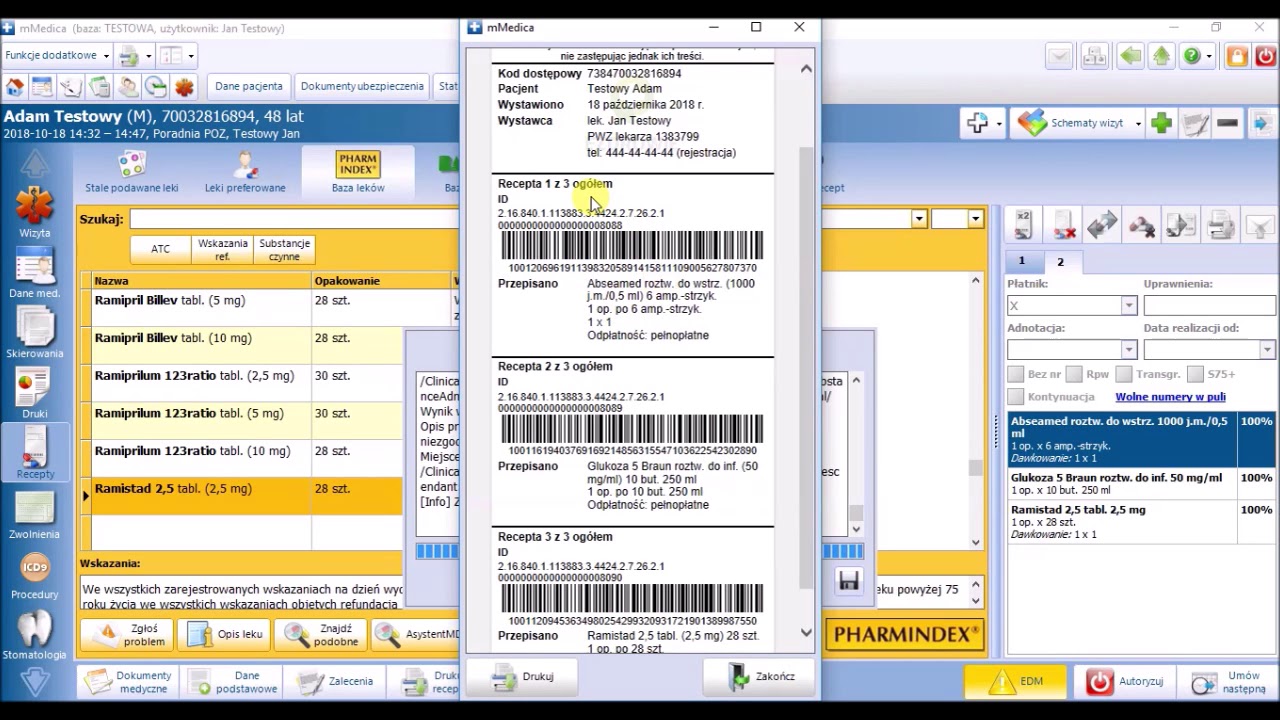Click the Umów następną button

point(1229,681)
